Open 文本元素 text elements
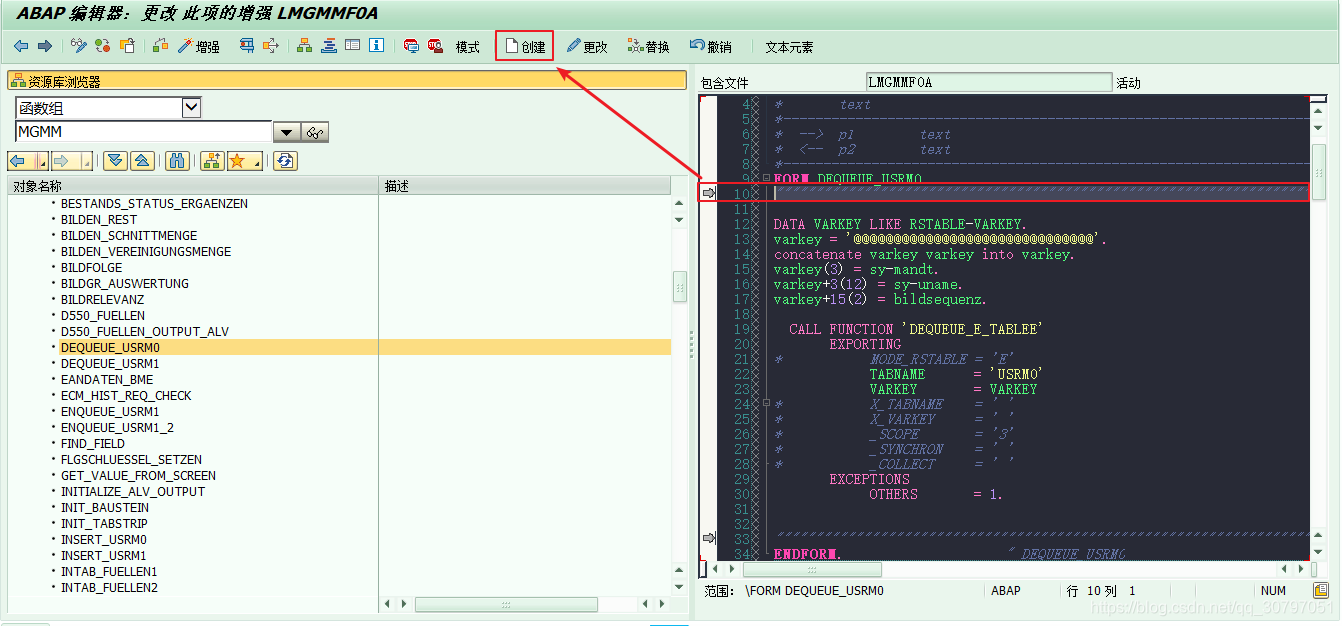 (x=789, y=47)
